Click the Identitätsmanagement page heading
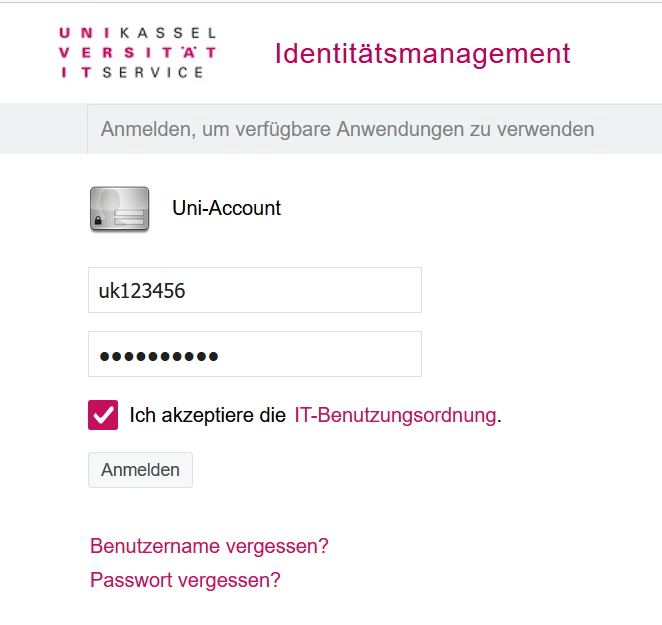662x625 pixels. click(x=422, y=53)
